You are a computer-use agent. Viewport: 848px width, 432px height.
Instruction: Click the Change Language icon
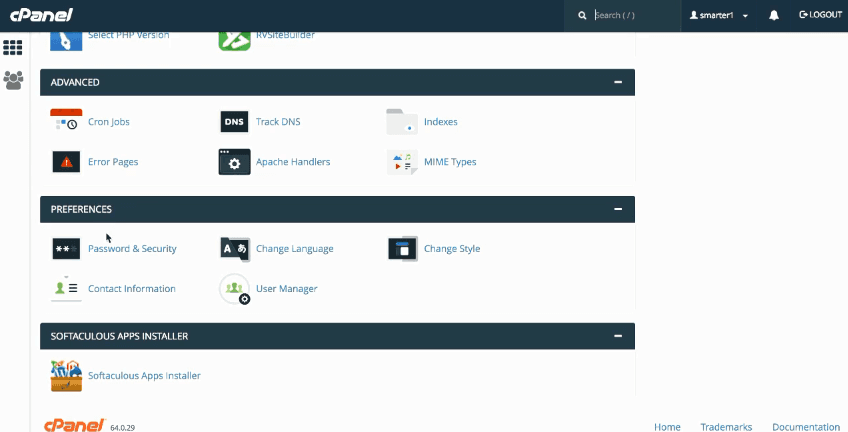coord(235,249)
